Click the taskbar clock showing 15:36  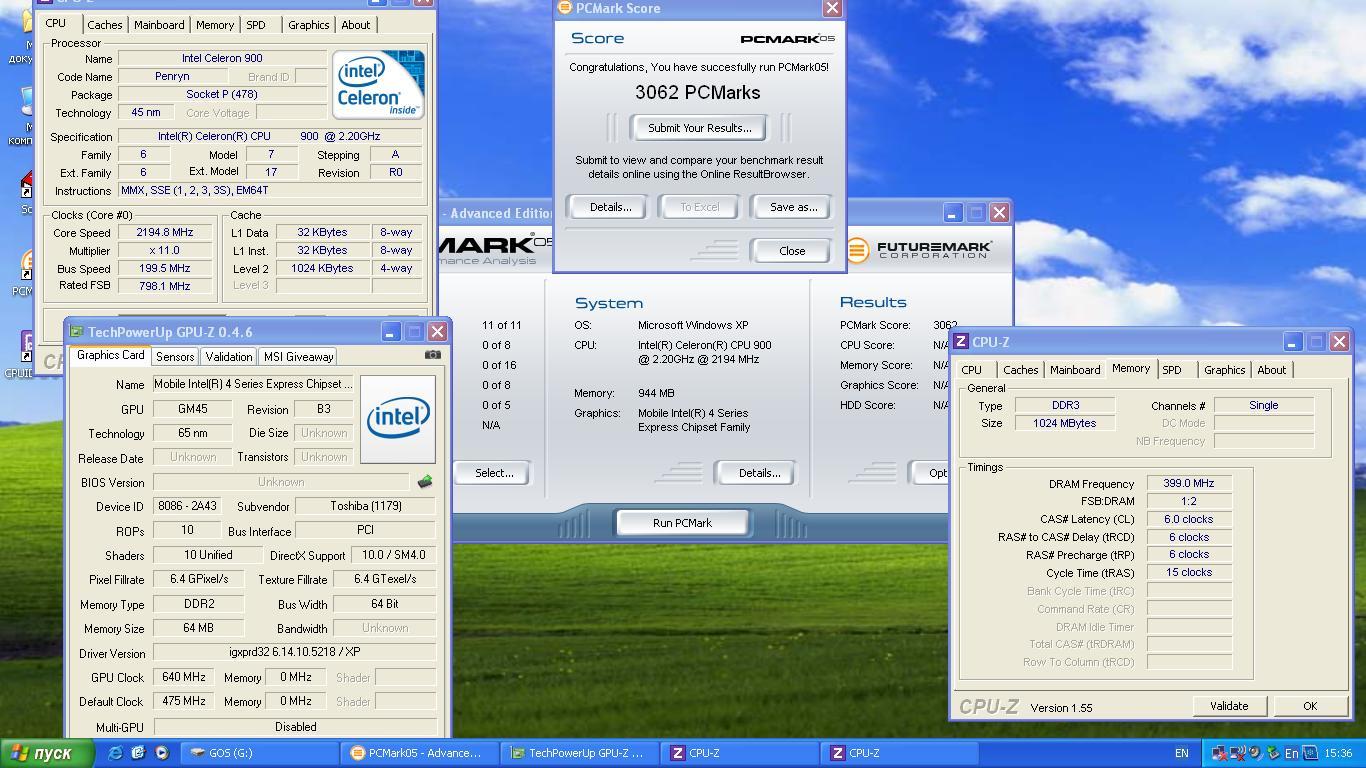click(x=1337, y=753)
